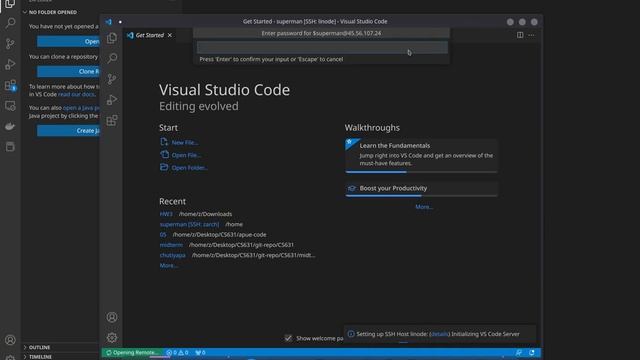
Task: Click More link under Recent
Action: (x=168, y=265)
